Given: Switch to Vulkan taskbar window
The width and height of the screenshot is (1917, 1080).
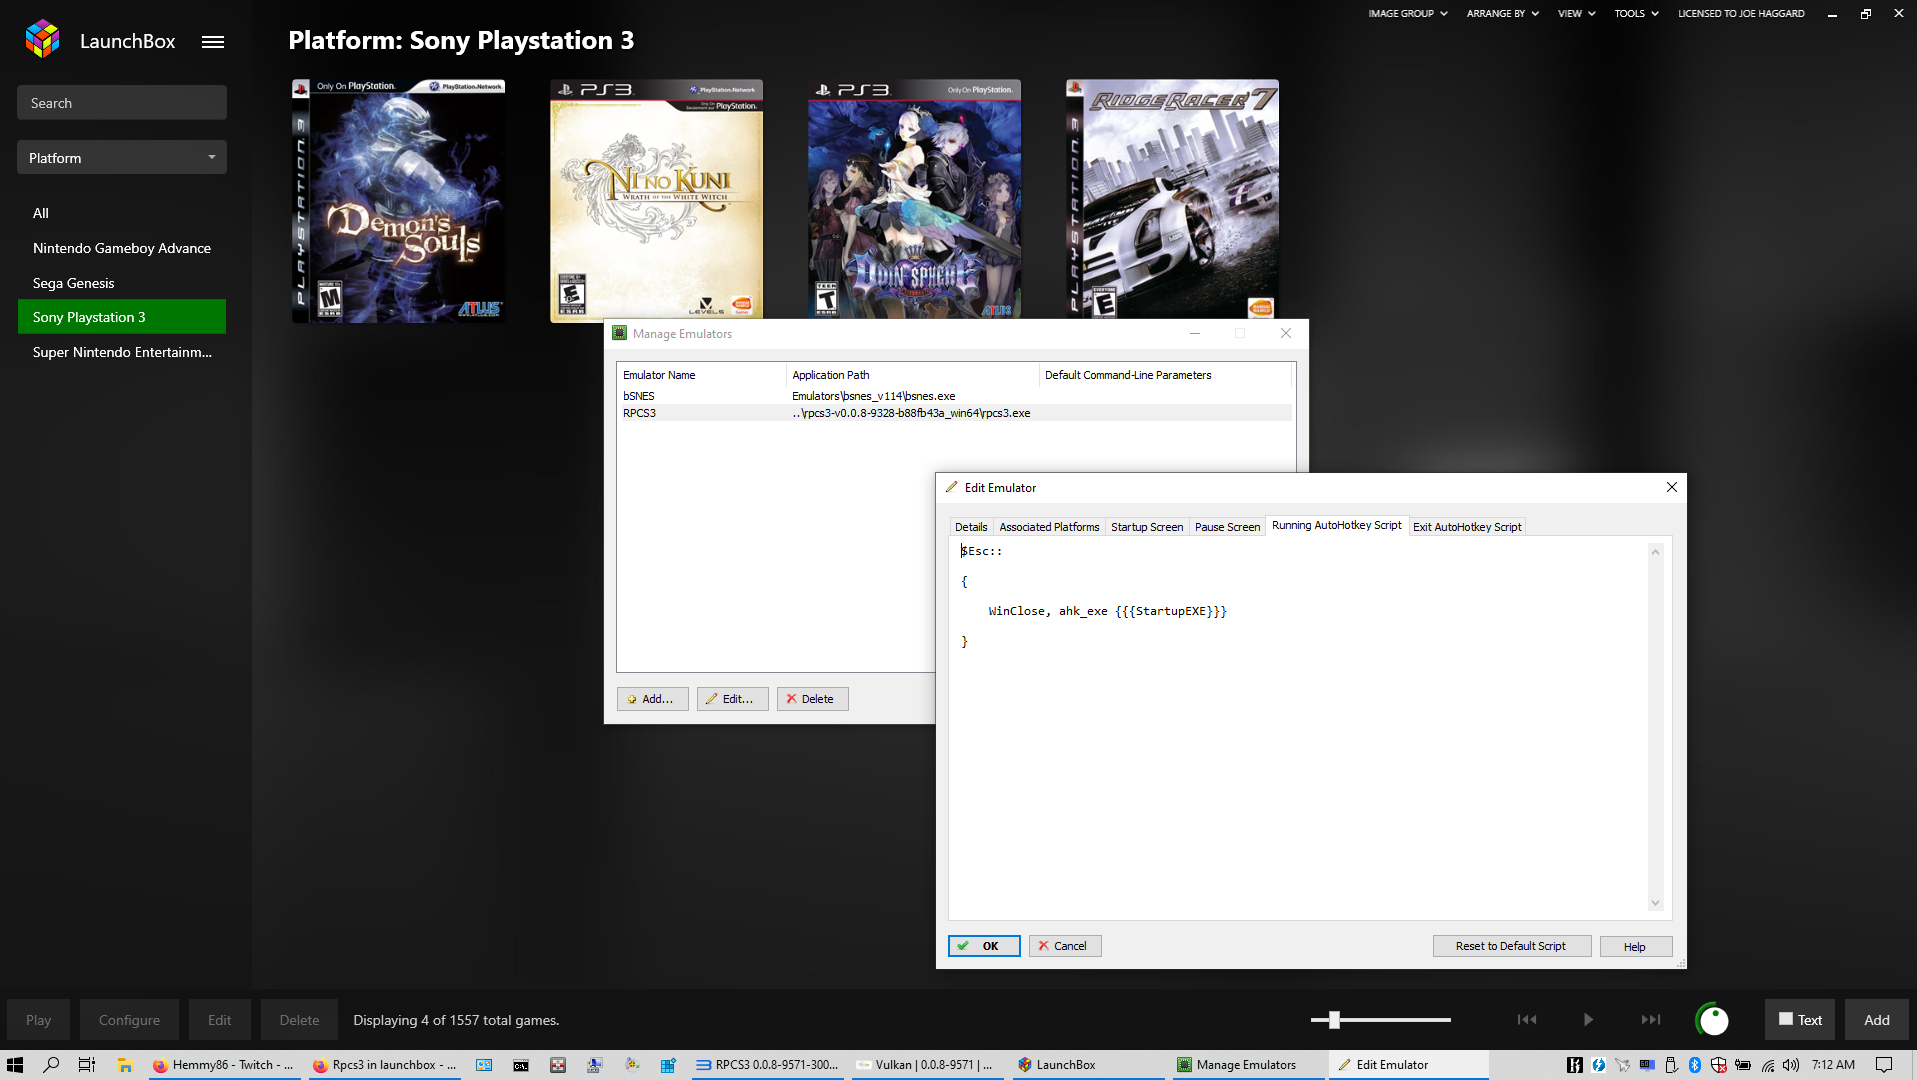Looking at the screenshot, I should 928,1065.
